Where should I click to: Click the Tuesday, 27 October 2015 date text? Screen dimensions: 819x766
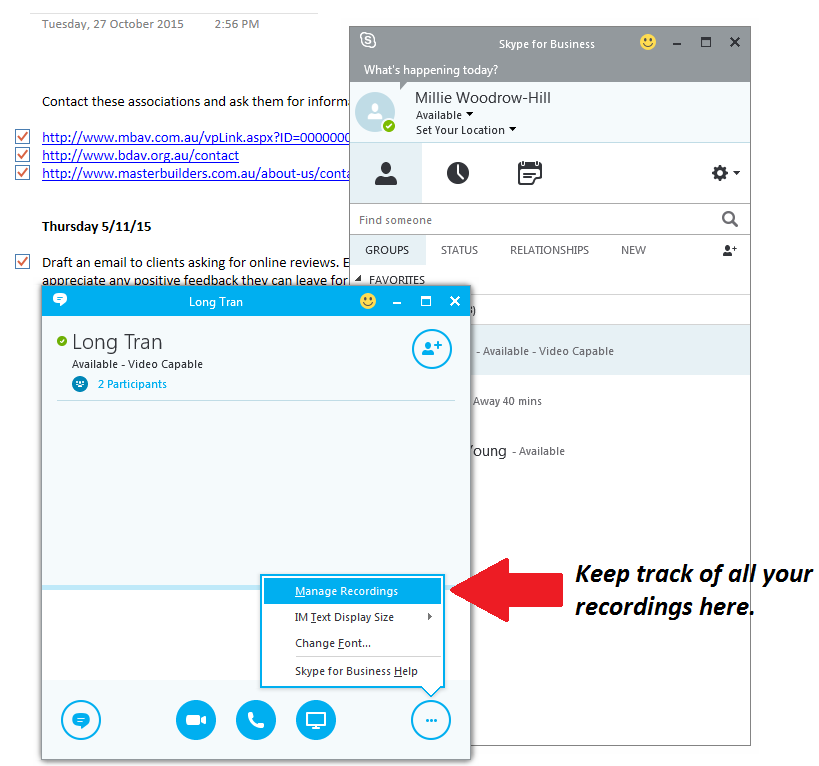coord(113,24)
